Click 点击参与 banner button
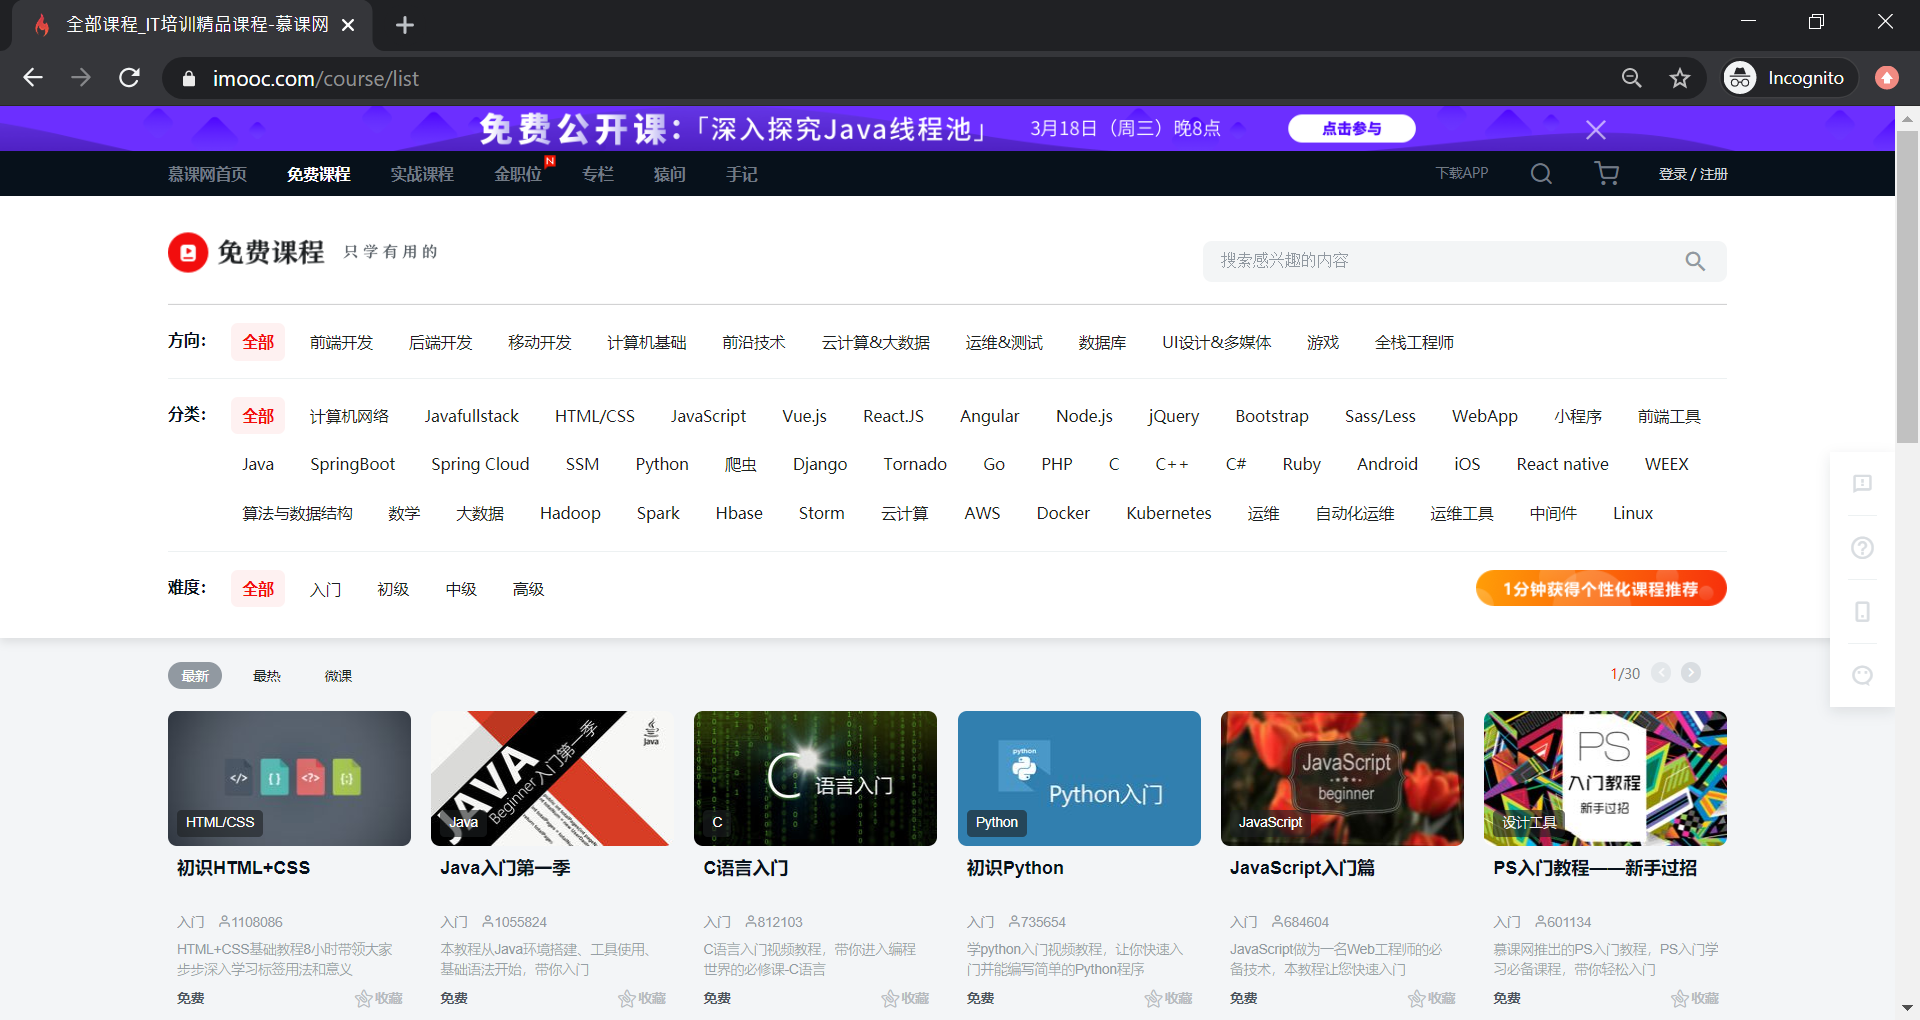 (x=1352, y=128)
